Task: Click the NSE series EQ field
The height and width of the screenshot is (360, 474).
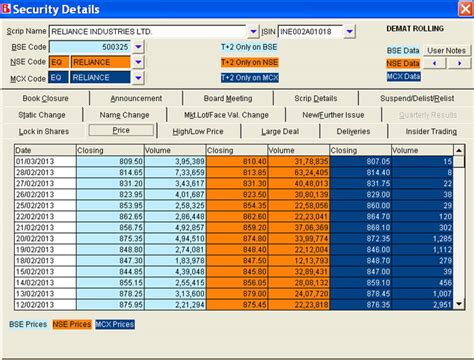Action: point(59,62)
